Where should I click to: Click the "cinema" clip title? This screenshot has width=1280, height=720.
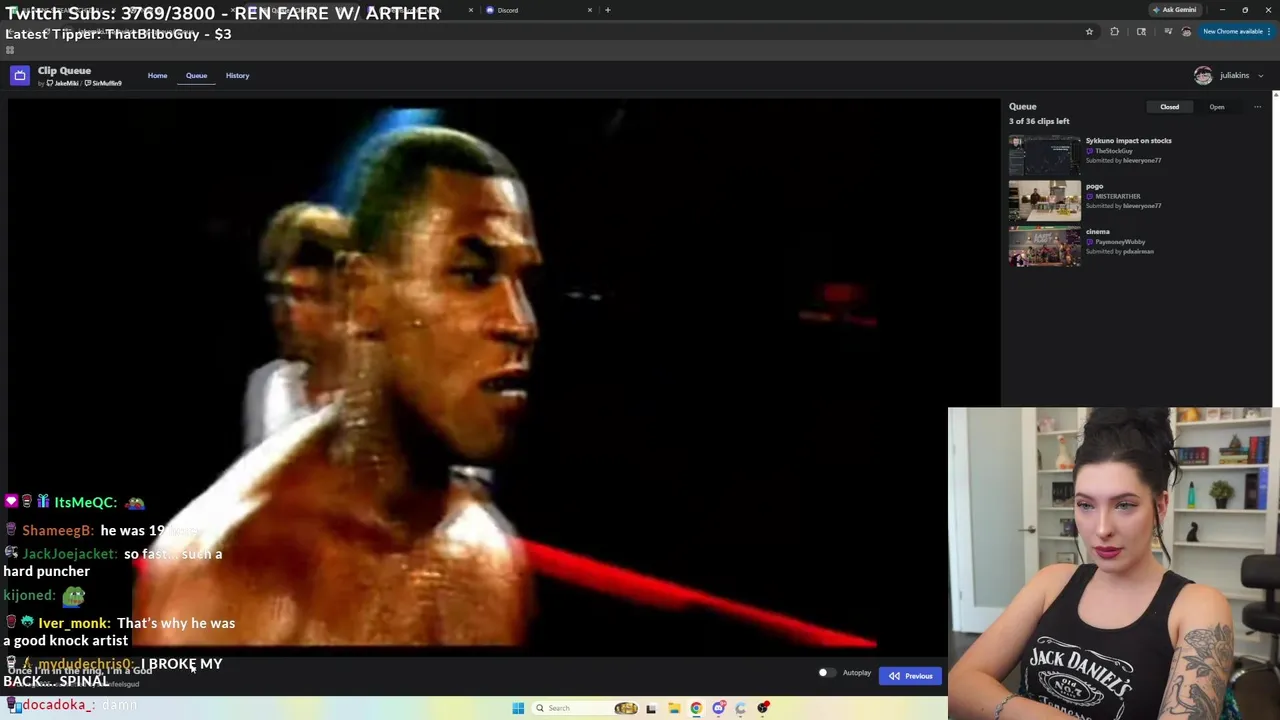pos(1097,231)
